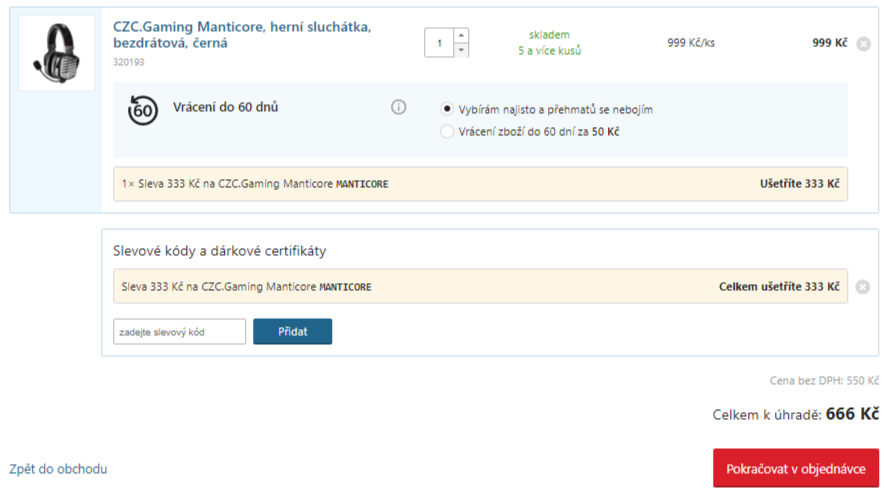Click the "skladem 5 a více kusů" availability text
This screenshot has height=494, width=885.
549,43
